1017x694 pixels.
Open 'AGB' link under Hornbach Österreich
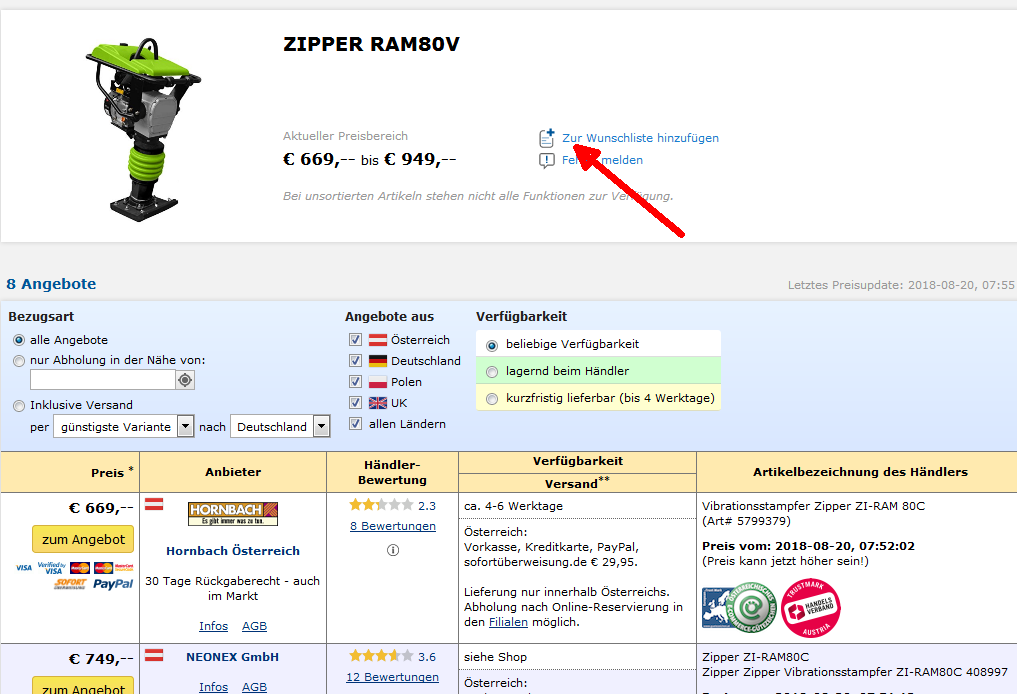pos(254,626)
